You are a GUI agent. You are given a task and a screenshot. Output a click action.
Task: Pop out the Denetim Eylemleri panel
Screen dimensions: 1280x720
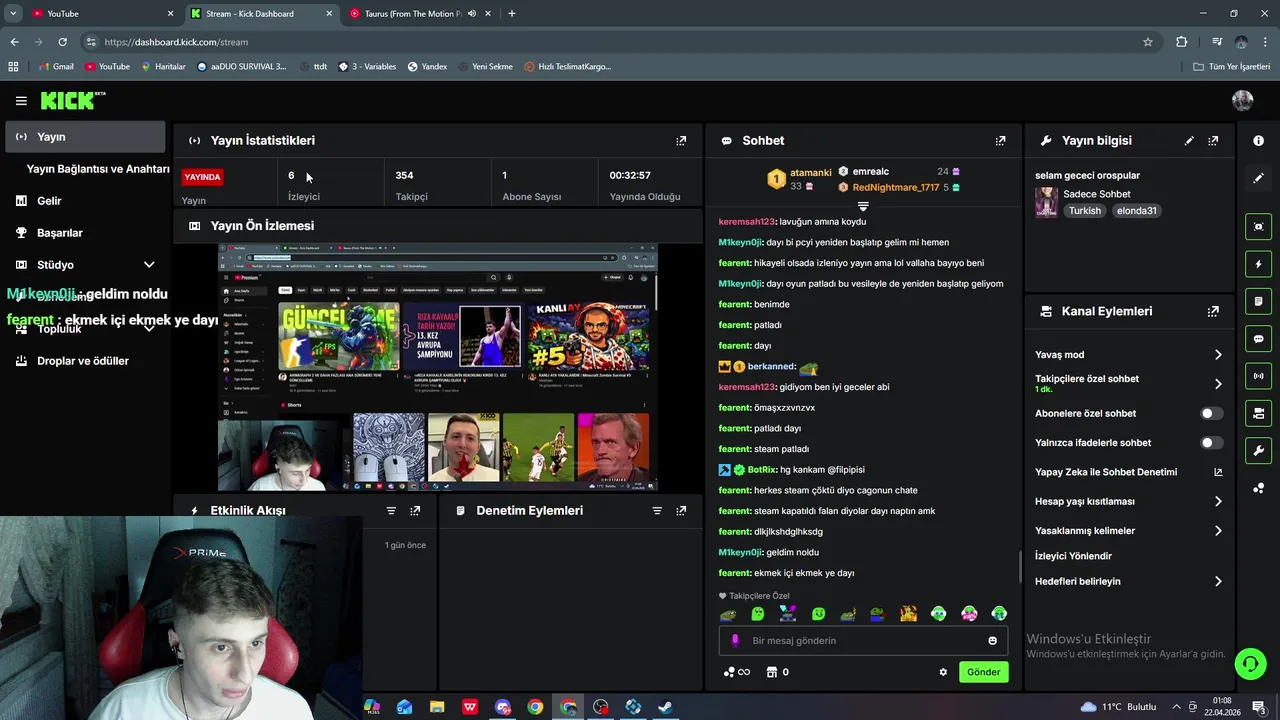(681, 510)
